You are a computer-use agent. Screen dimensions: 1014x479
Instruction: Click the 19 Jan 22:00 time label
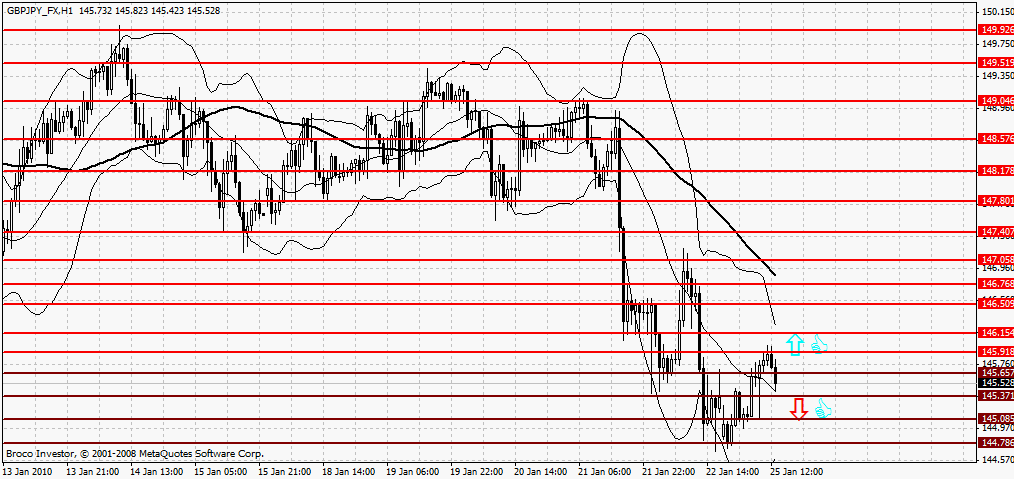[x=477, y=473]
